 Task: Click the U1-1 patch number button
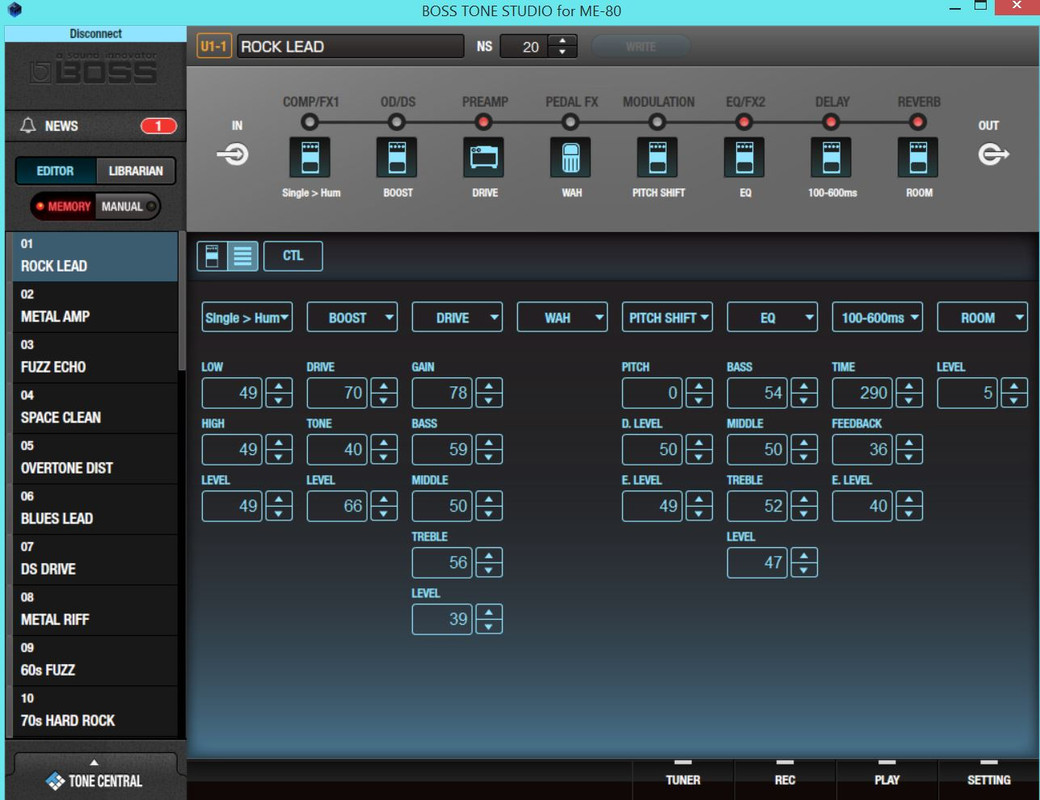(214, 46)
